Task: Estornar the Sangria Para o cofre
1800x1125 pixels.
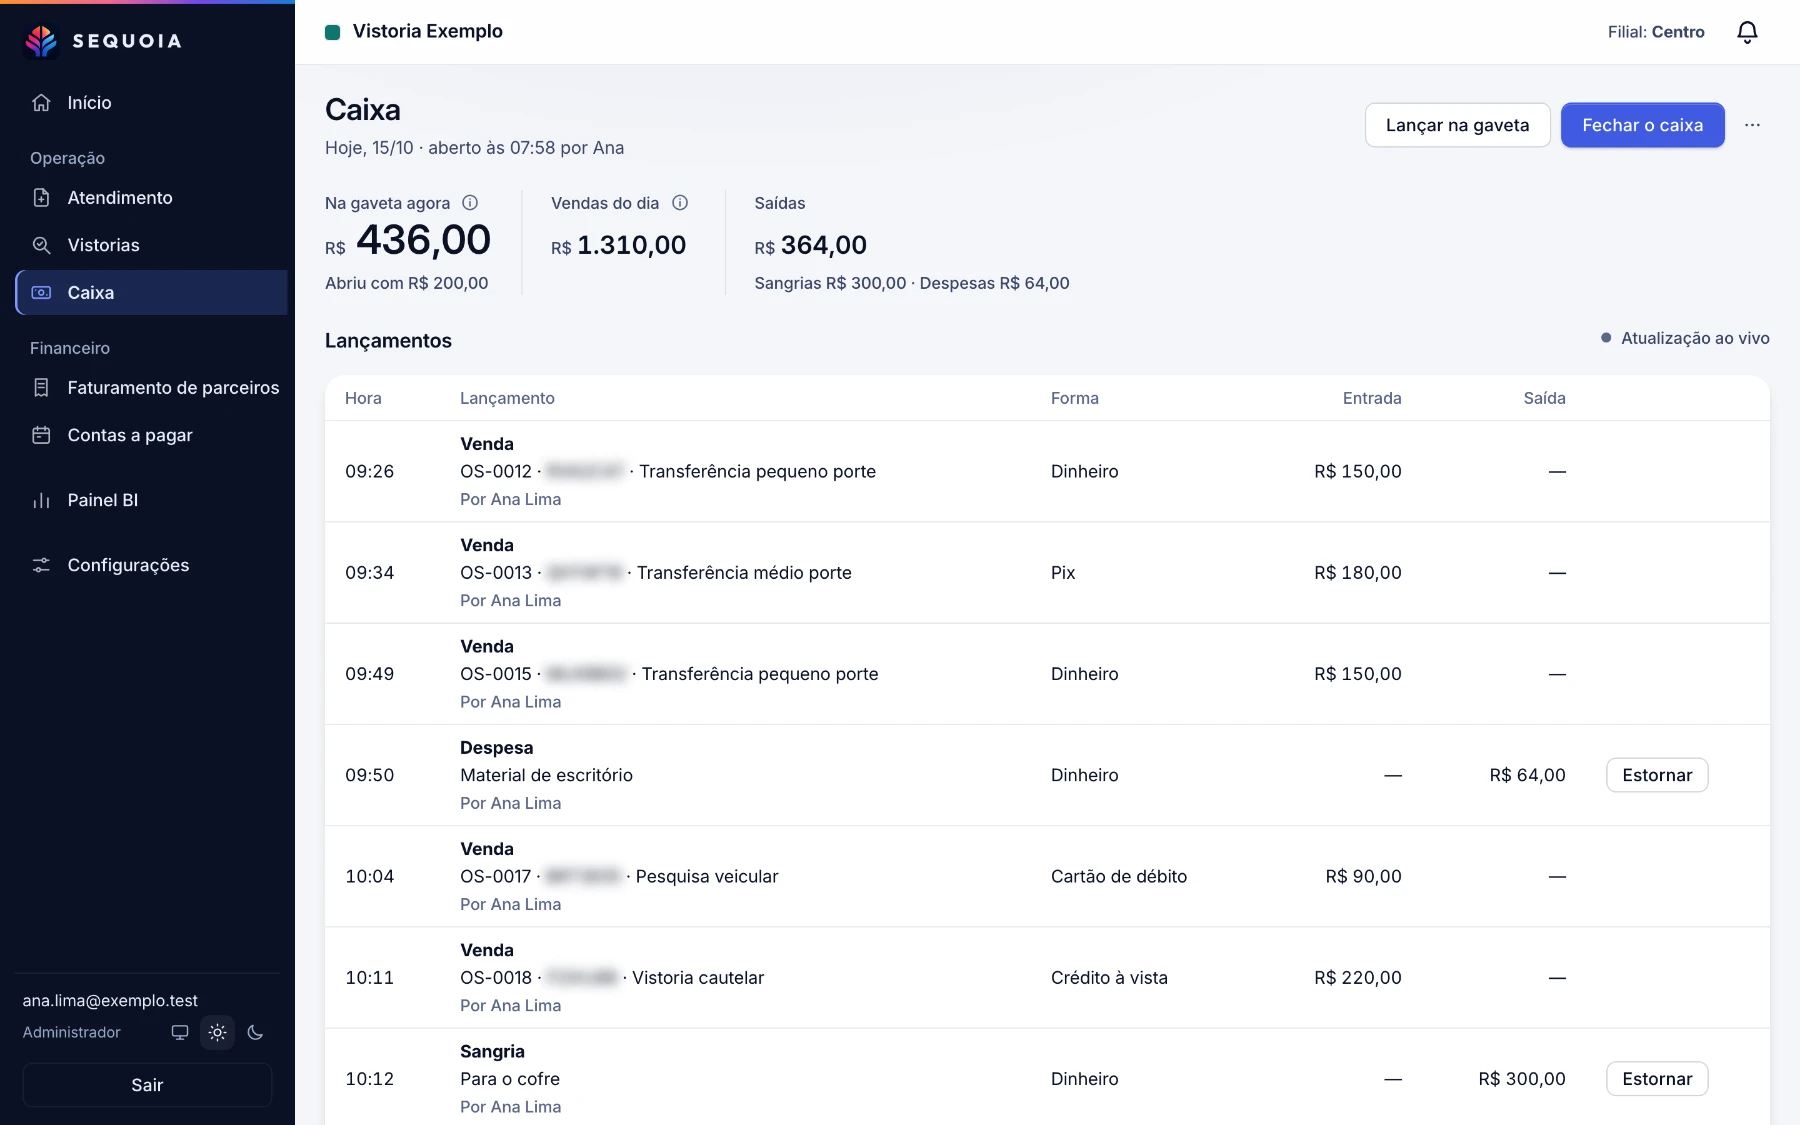Action: coord(1657,1079)
